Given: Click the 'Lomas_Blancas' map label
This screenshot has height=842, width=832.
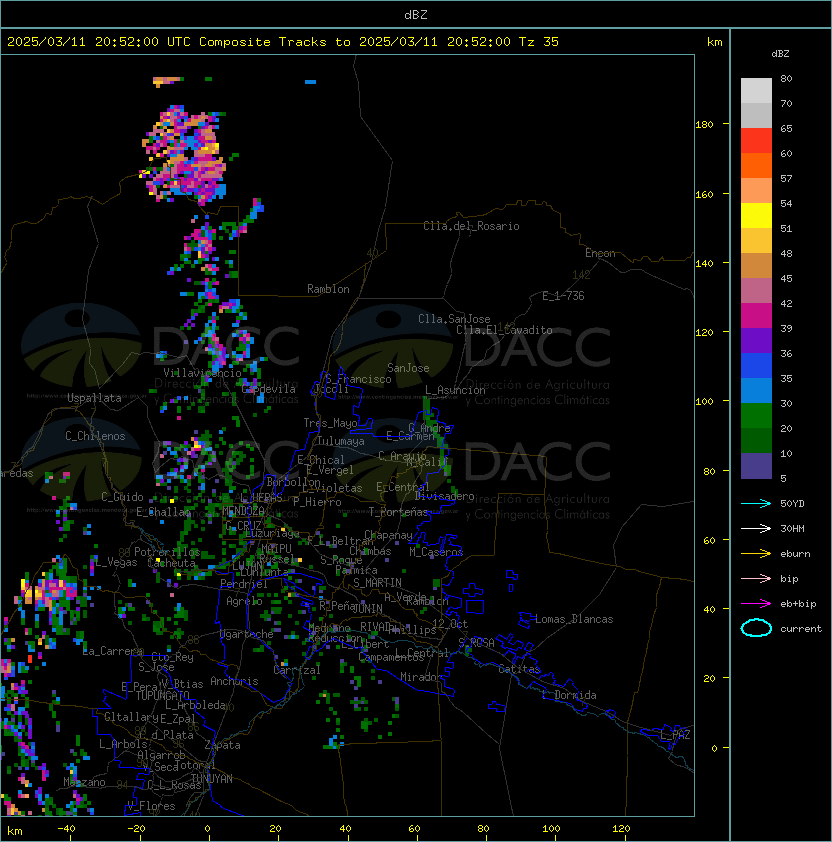Looking at the screenshot, I should pyautogui.click(x=574, y=619).
